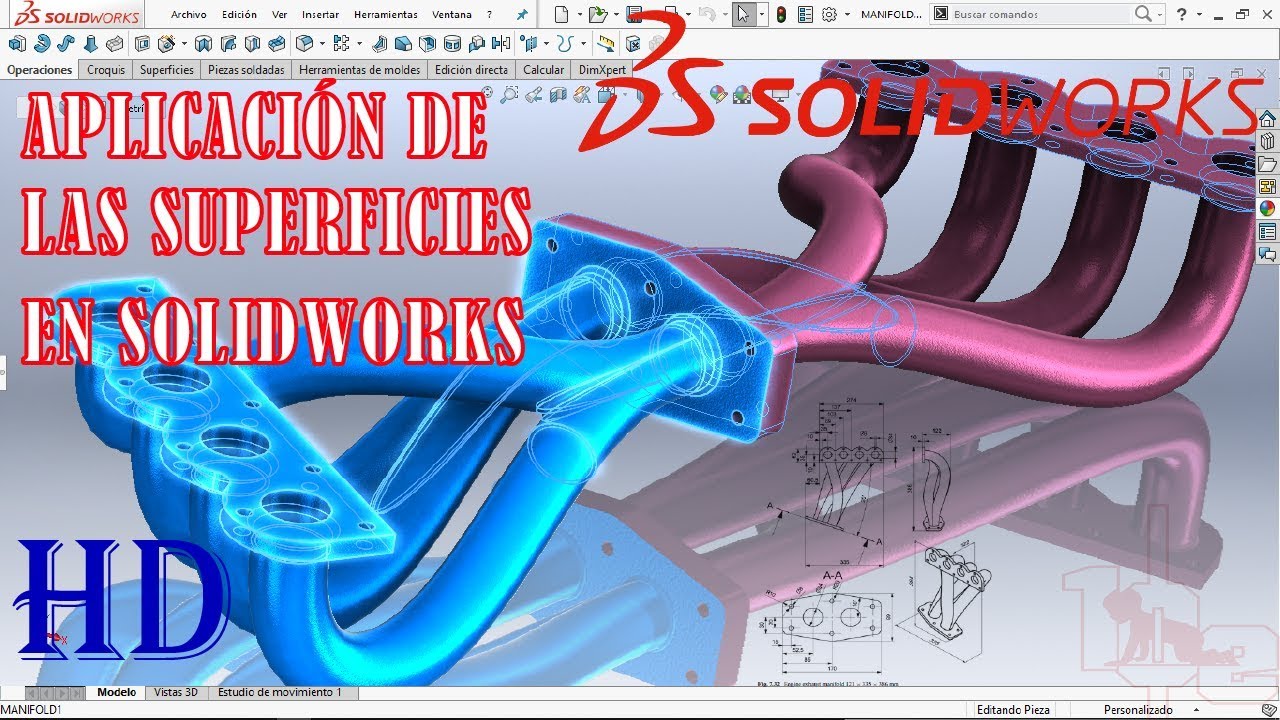Expand the Geometría de referencia dropdown arrow
1280x720 pixels.
546,44
